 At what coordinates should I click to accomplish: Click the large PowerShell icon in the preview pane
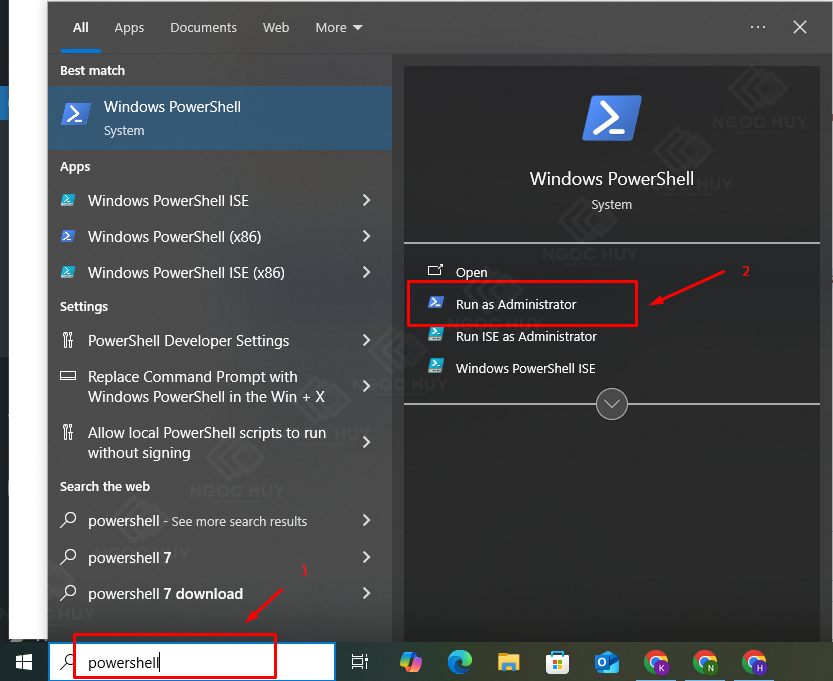point(611,118)
